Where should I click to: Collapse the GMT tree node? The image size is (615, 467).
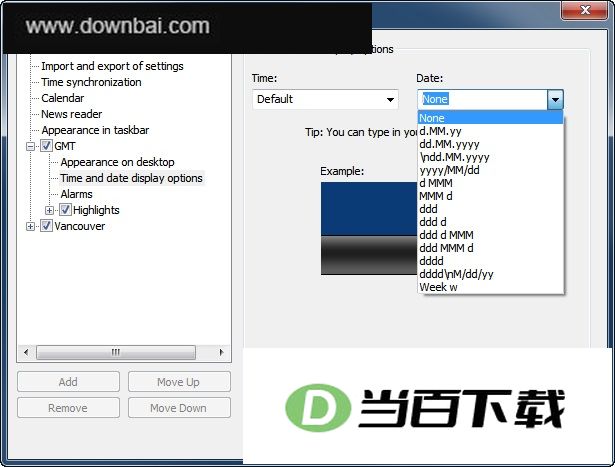(30, 147)
